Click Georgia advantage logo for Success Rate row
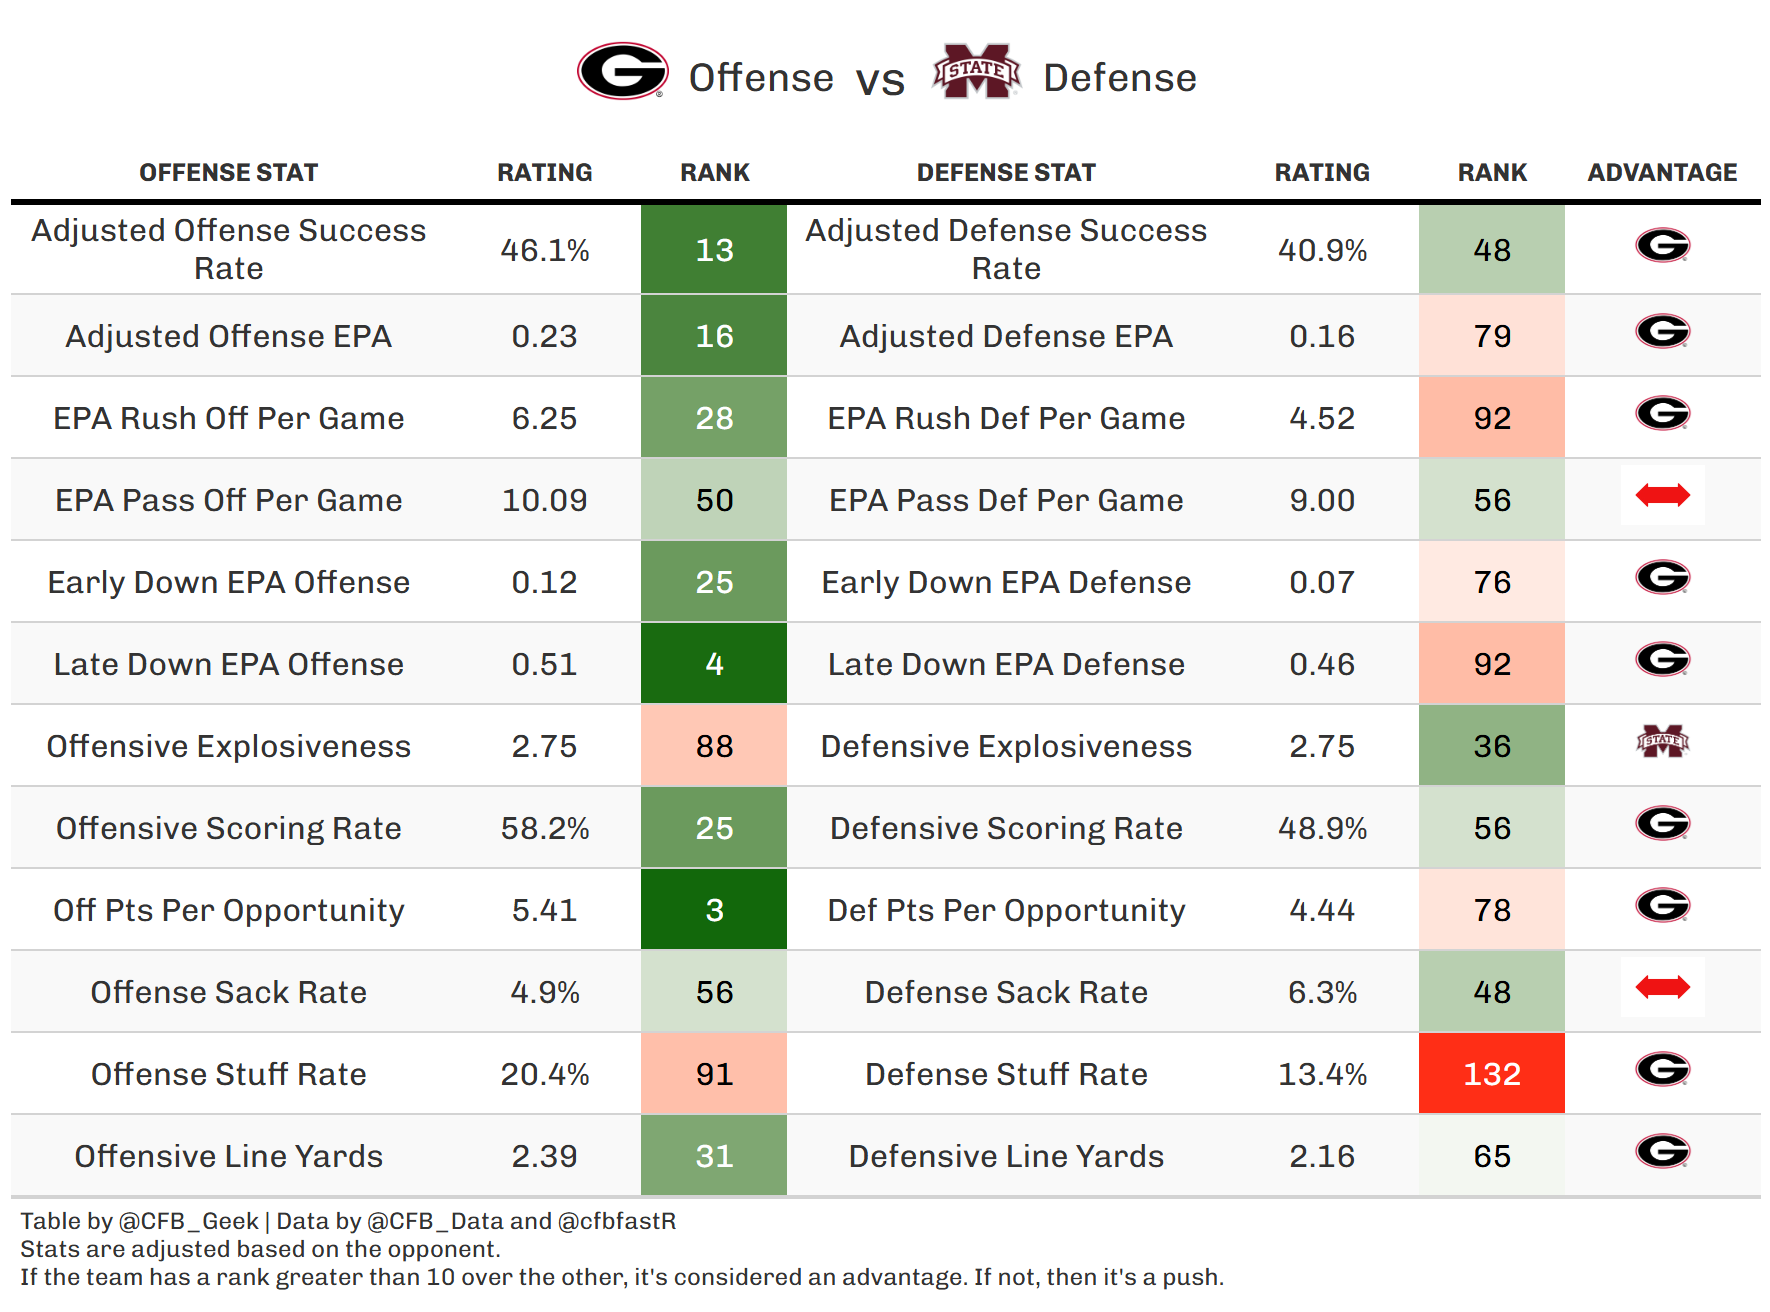This screenshot has width=1770, height=1312. 1662,245
